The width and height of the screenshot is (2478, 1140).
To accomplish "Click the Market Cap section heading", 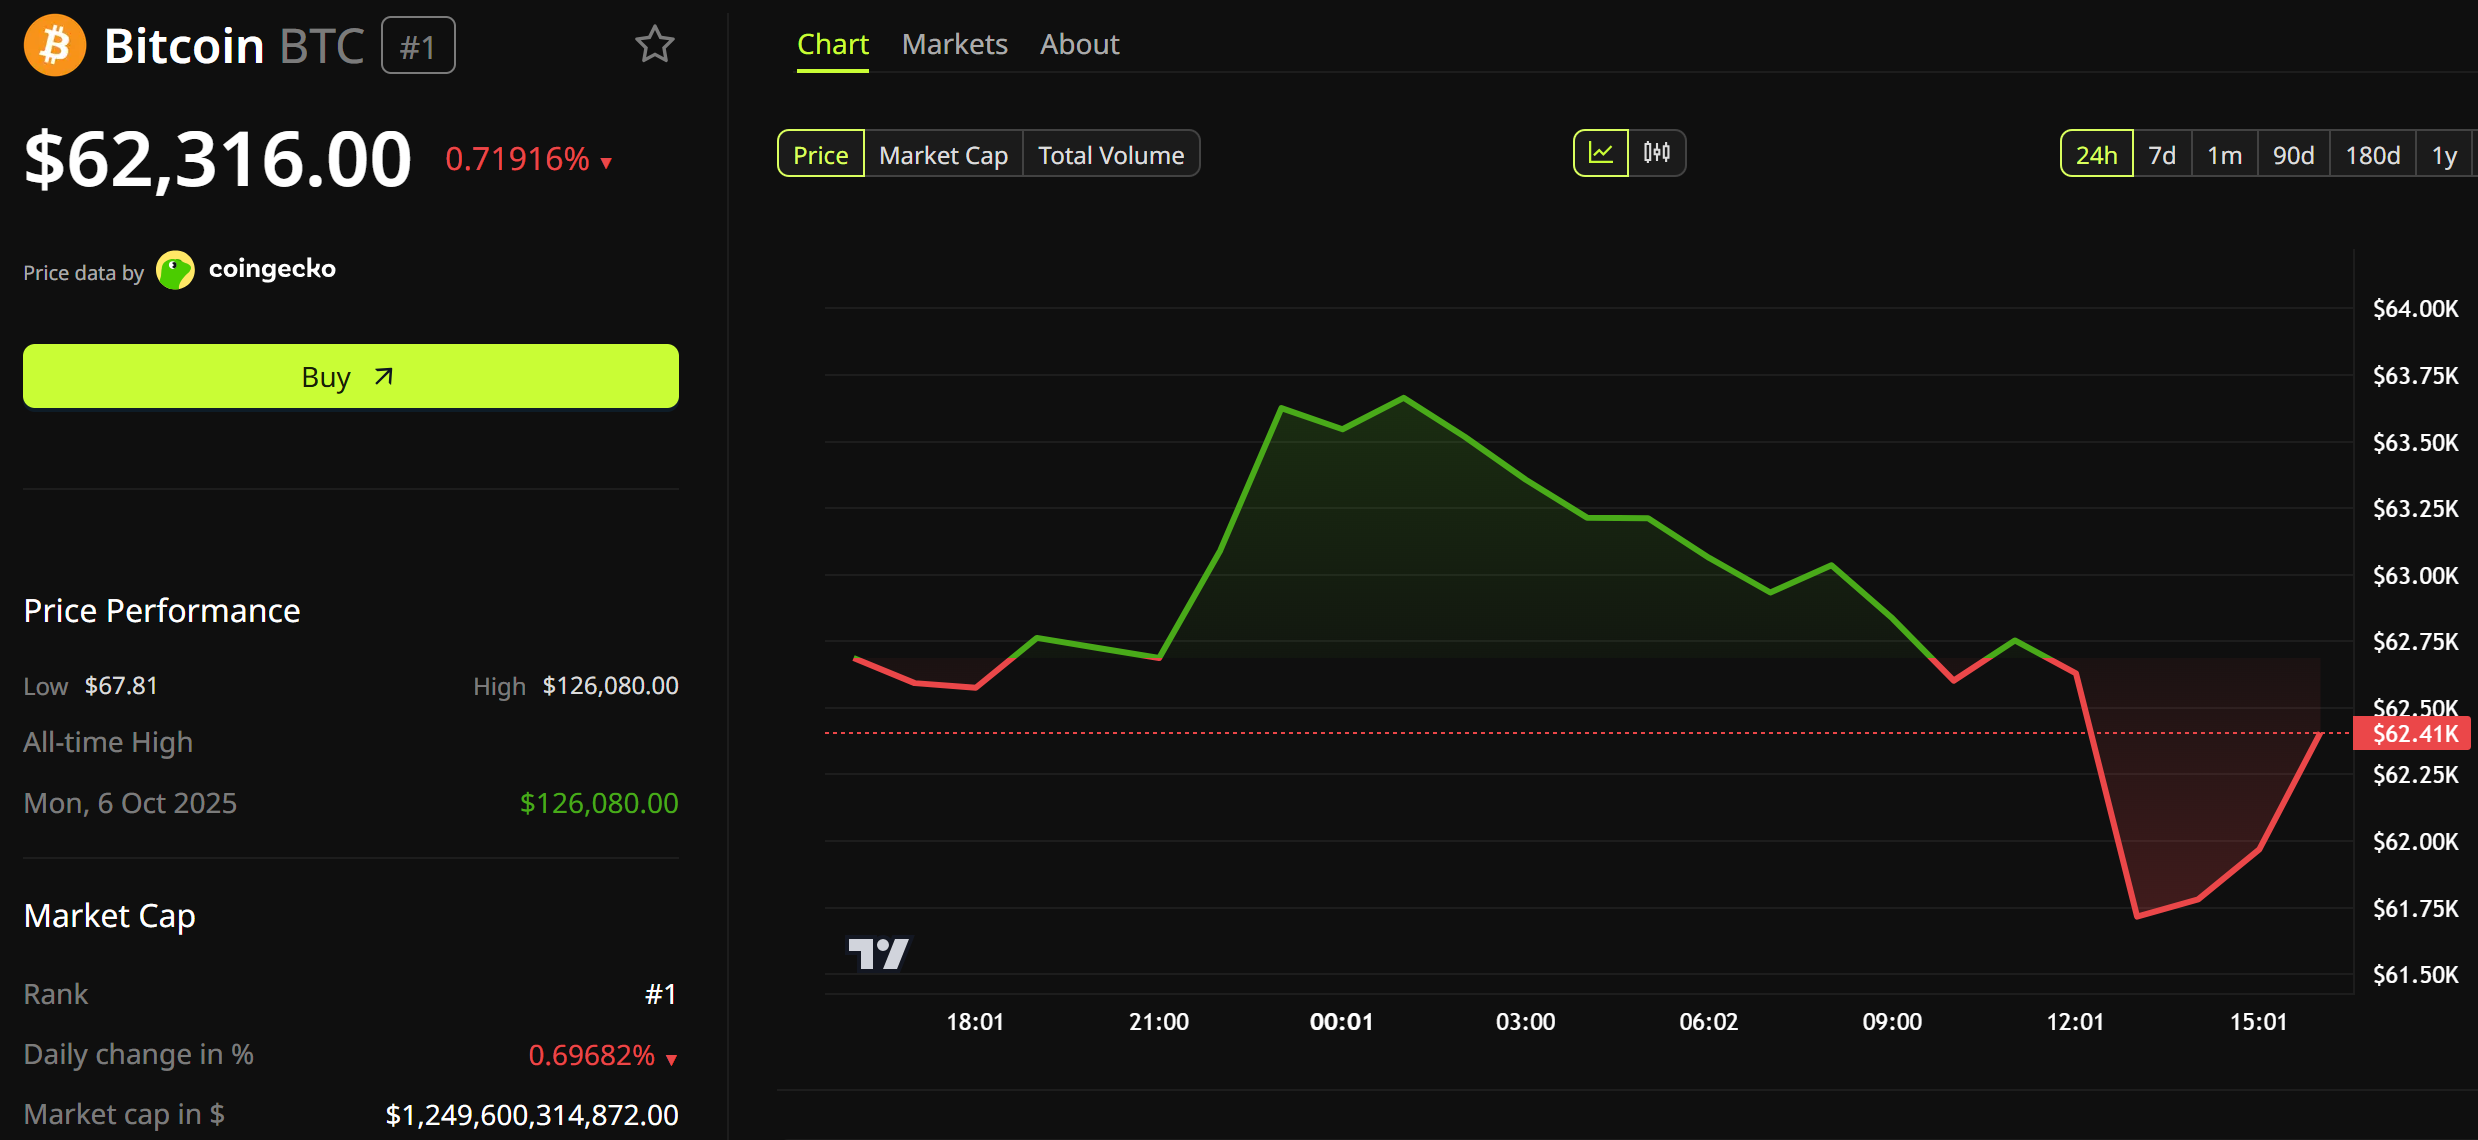I will point(109,915).
